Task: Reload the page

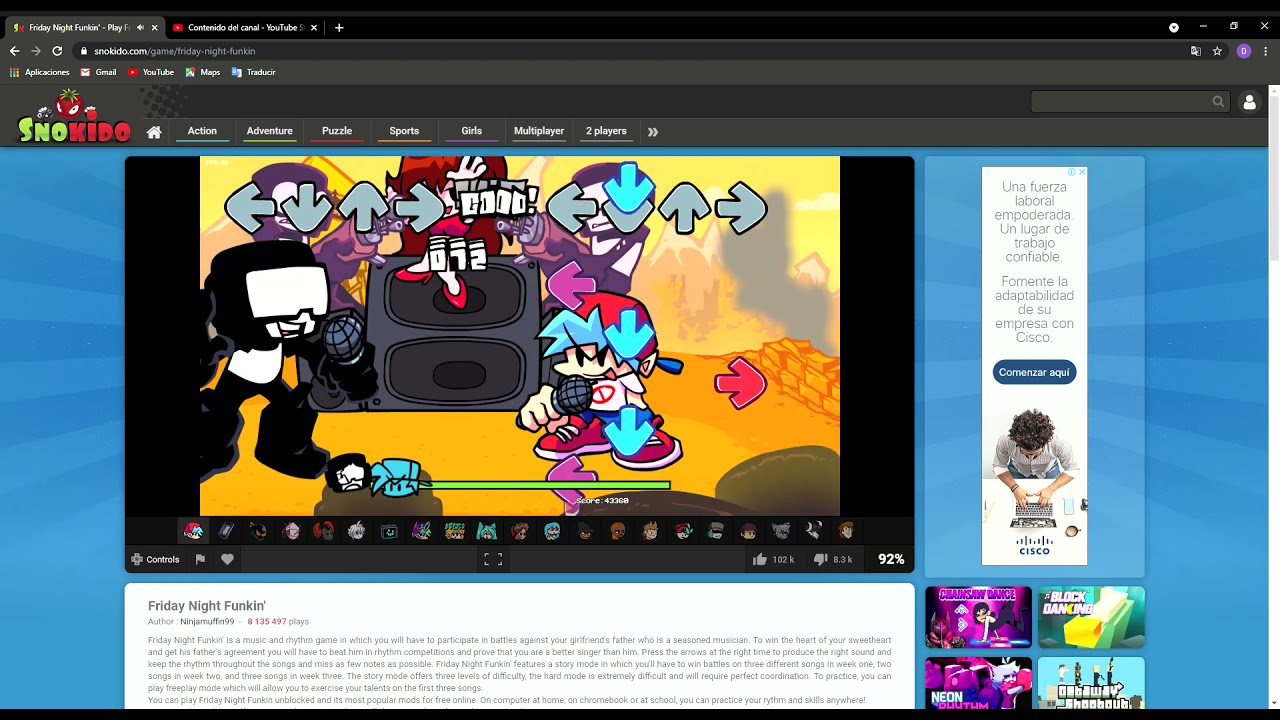Action: [57, 51]
